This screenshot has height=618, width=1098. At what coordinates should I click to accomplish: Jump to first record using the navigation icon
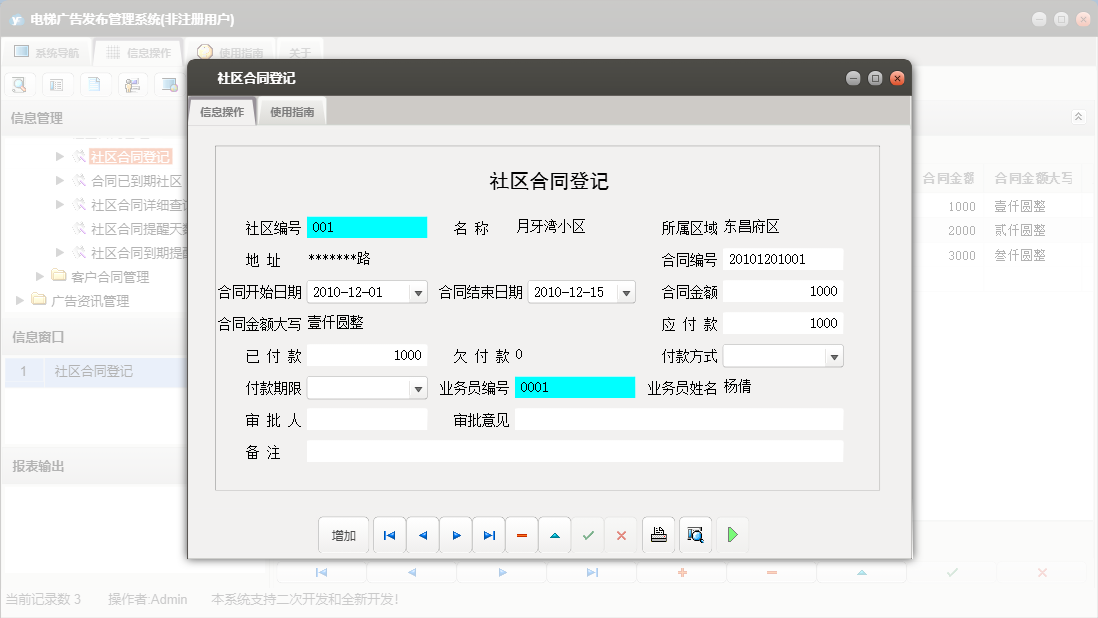[x=389, y=535]
